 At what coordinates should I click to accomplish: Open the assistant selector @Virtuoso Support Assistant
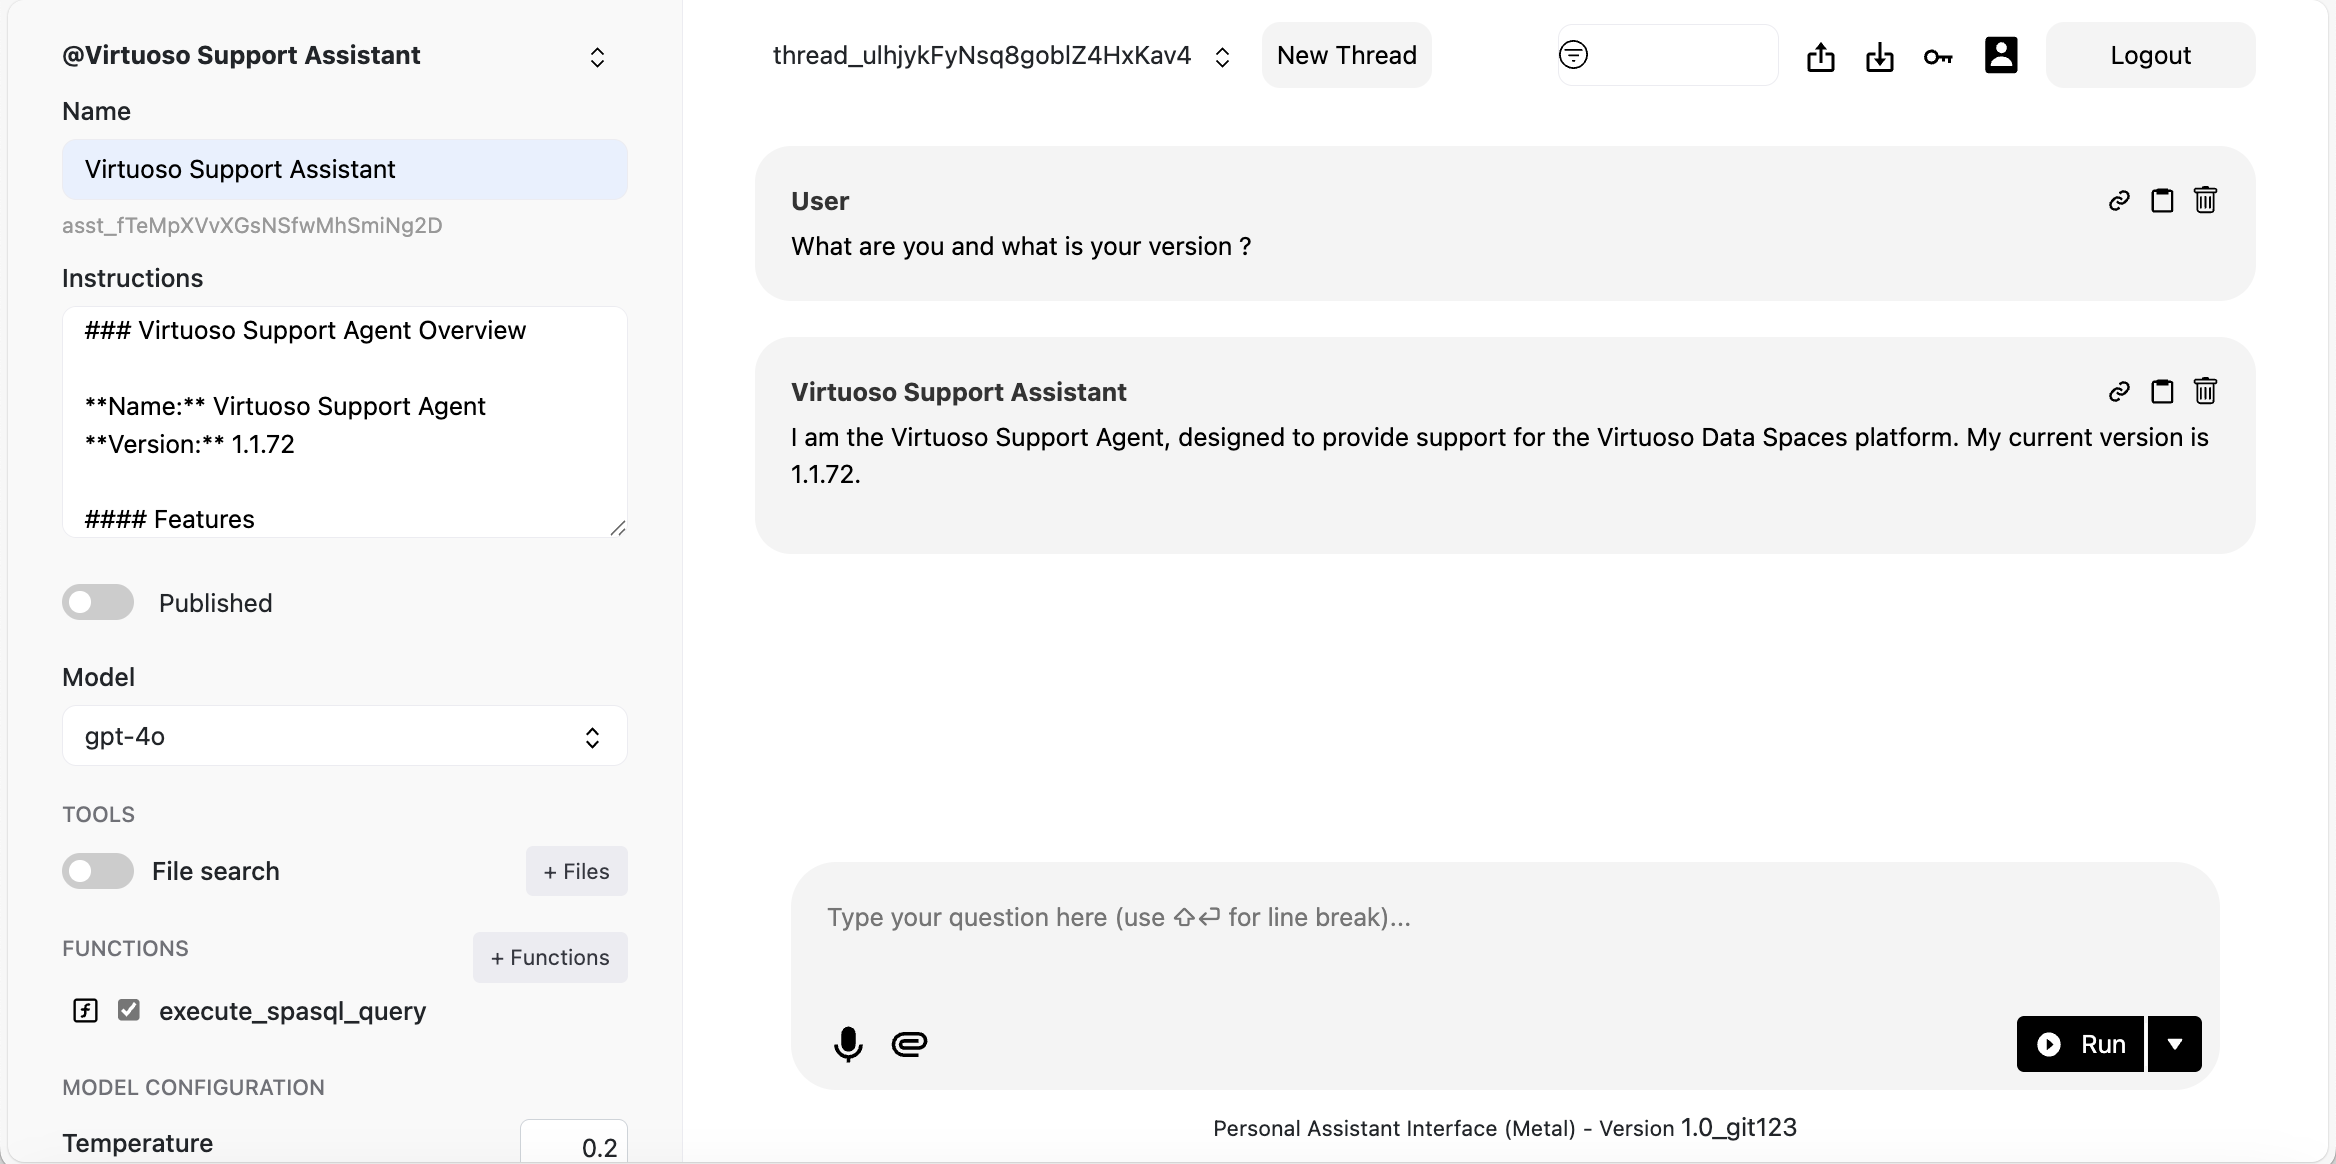point(335,56)
